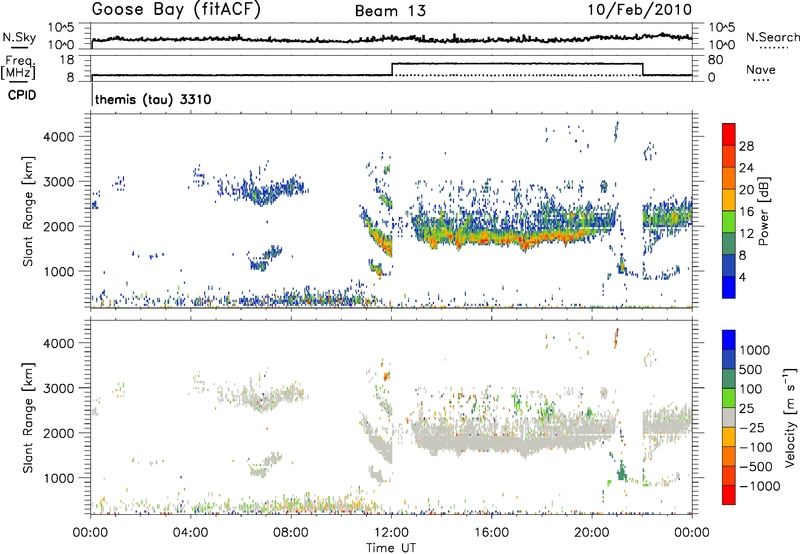Click the "80" Nave scale tick label
Screen dimensions: 800x554
715,60
